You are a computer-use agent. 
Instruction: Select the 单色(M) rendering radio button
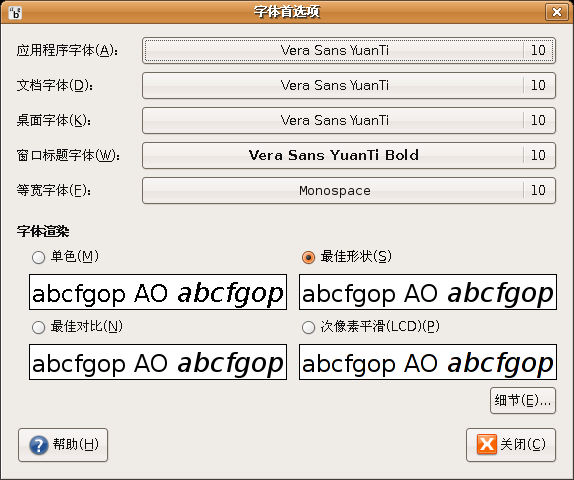point(38,257)
